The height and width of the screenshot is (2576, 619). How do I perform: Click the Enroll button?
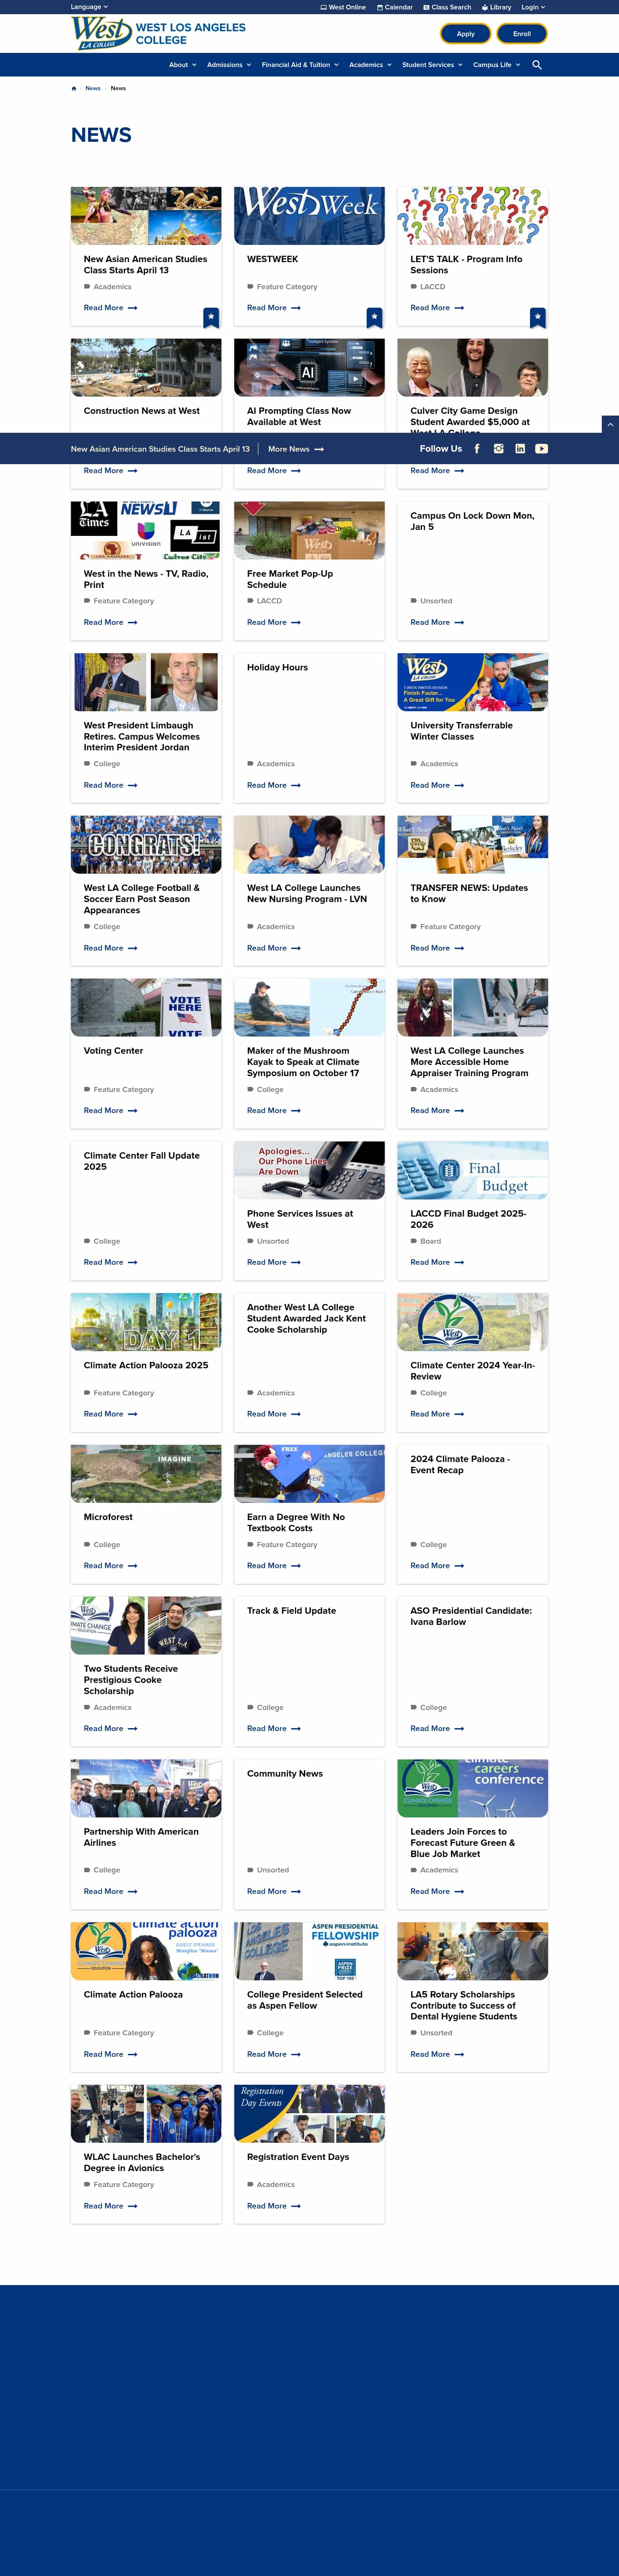pos(522,34)
